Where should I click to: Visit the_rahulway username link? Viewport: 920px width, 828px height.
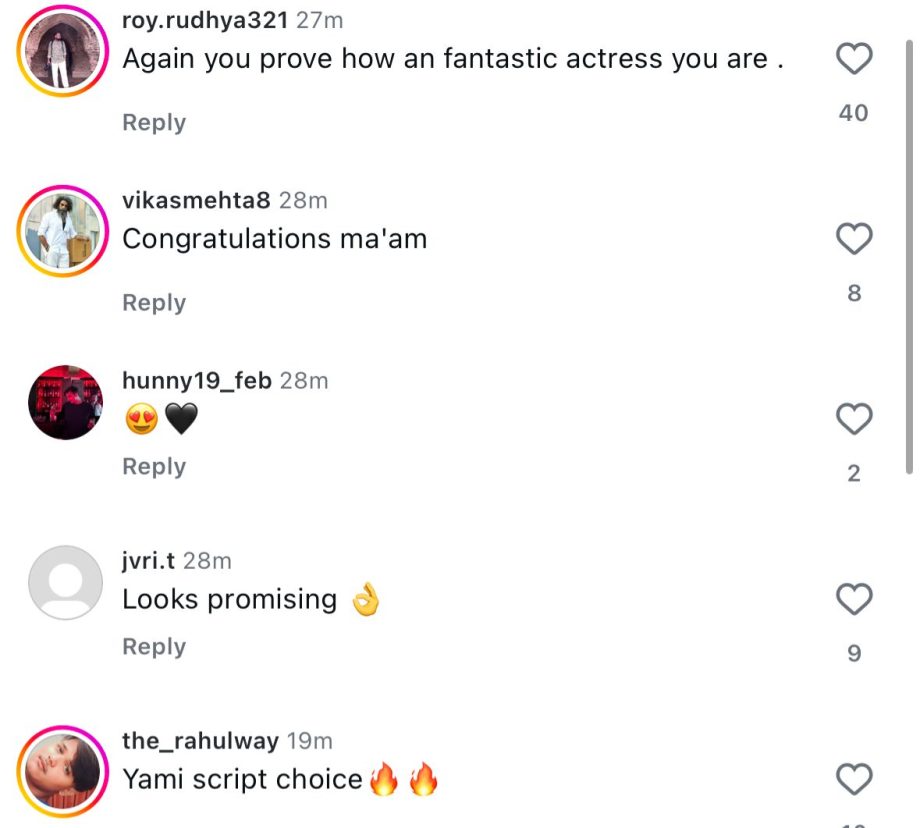(200, 740)
